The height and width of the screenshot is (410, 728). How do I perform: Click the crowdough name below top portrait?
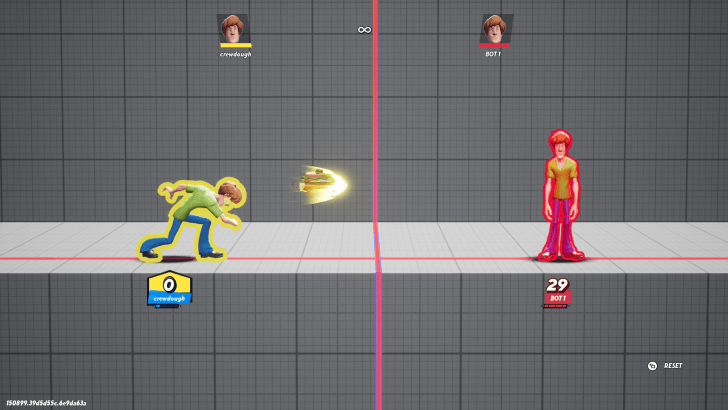(235, 54)
